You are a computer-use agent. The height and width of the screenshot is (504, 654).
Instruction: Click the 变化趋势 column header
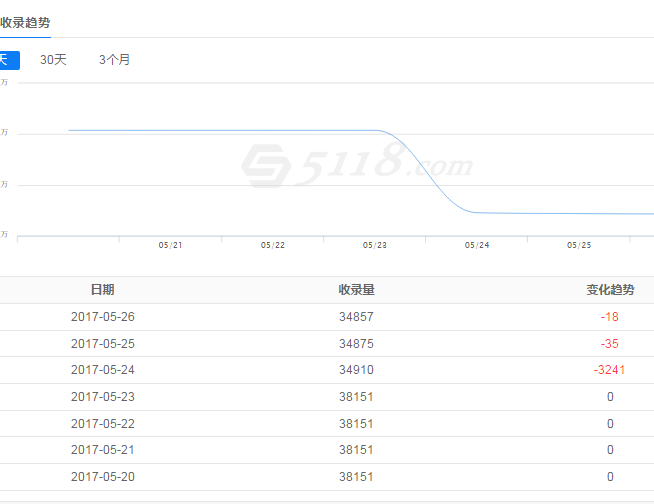pos(610,290)
